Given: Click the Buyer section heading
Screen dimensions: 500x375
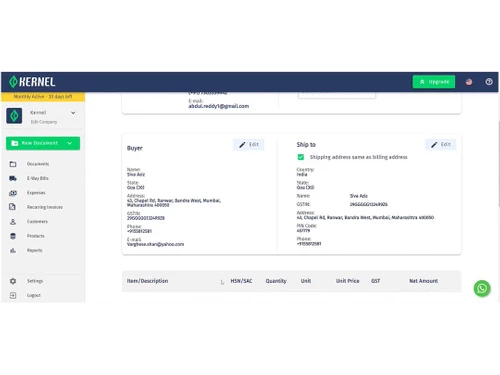Looking at the screenshot, I should [134, 148].
